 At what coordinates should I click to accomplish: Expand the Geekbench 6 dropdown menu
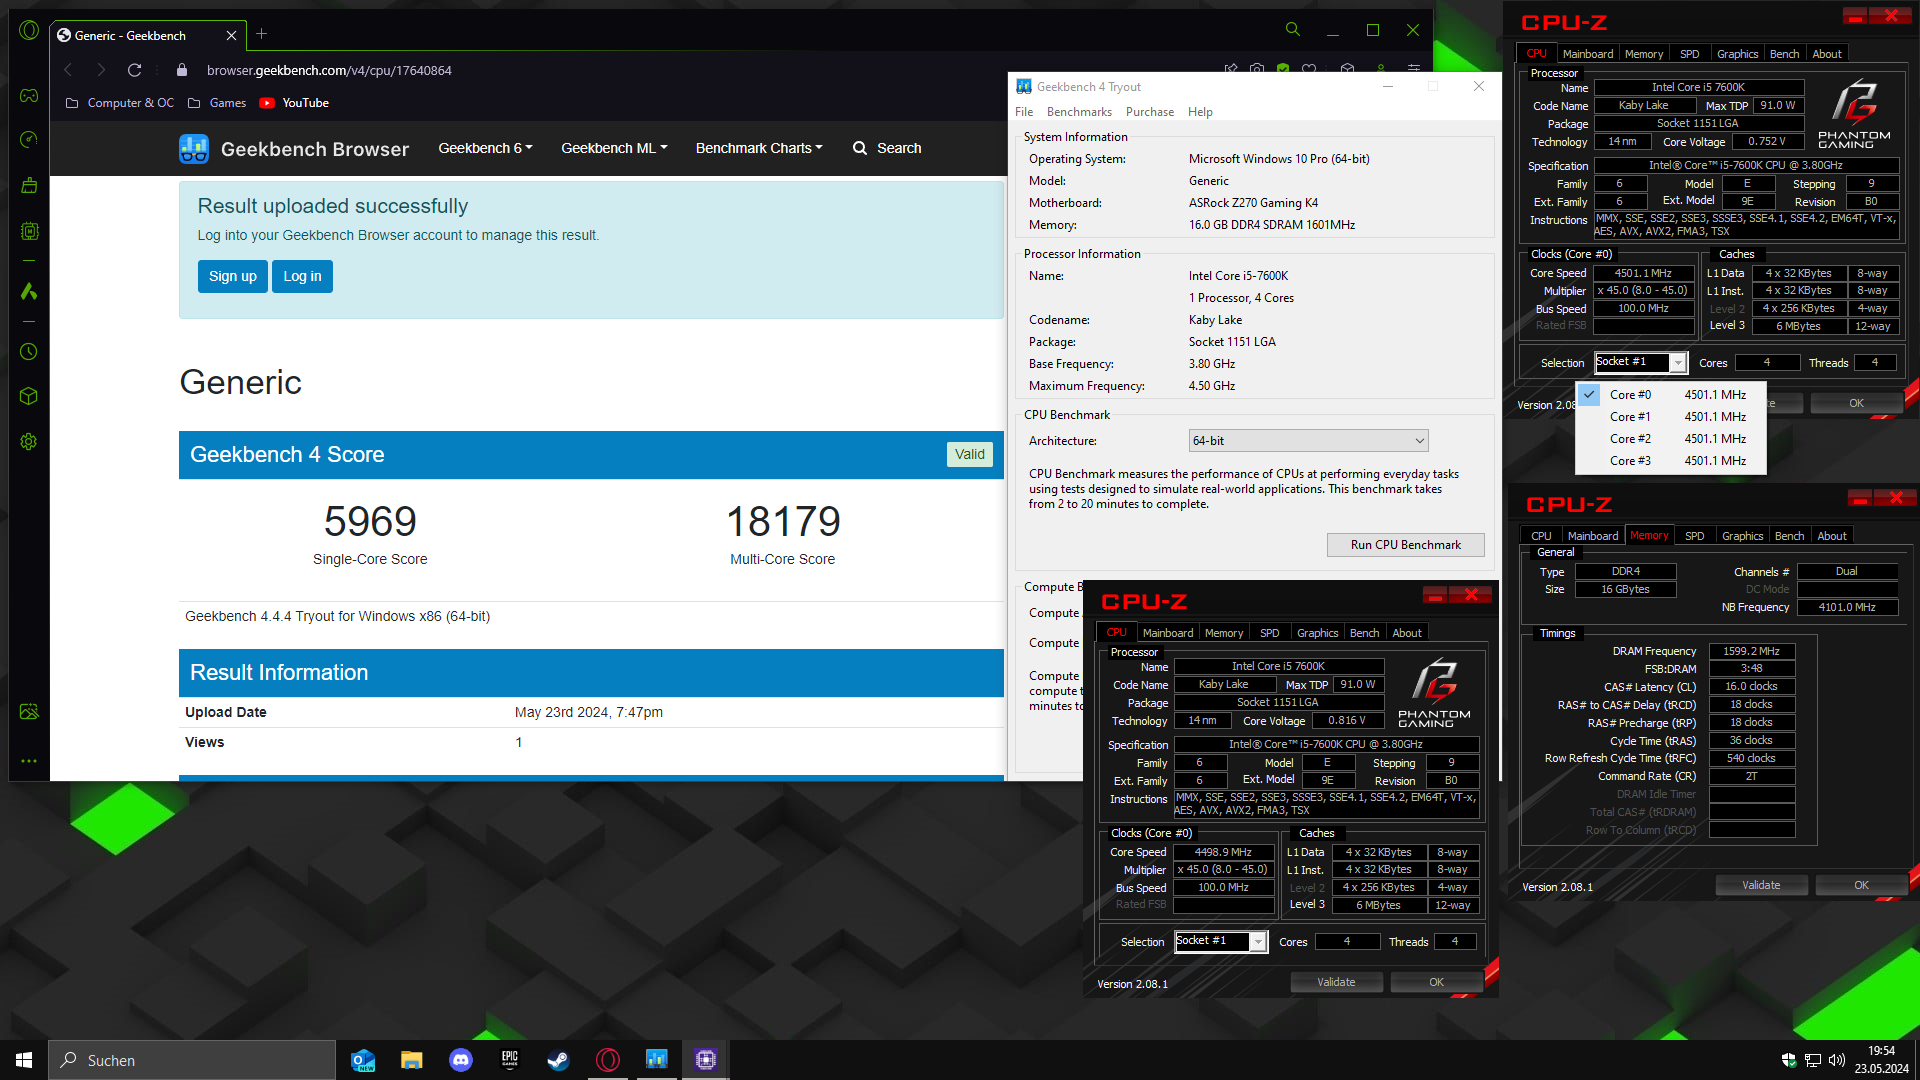(485, 148)
